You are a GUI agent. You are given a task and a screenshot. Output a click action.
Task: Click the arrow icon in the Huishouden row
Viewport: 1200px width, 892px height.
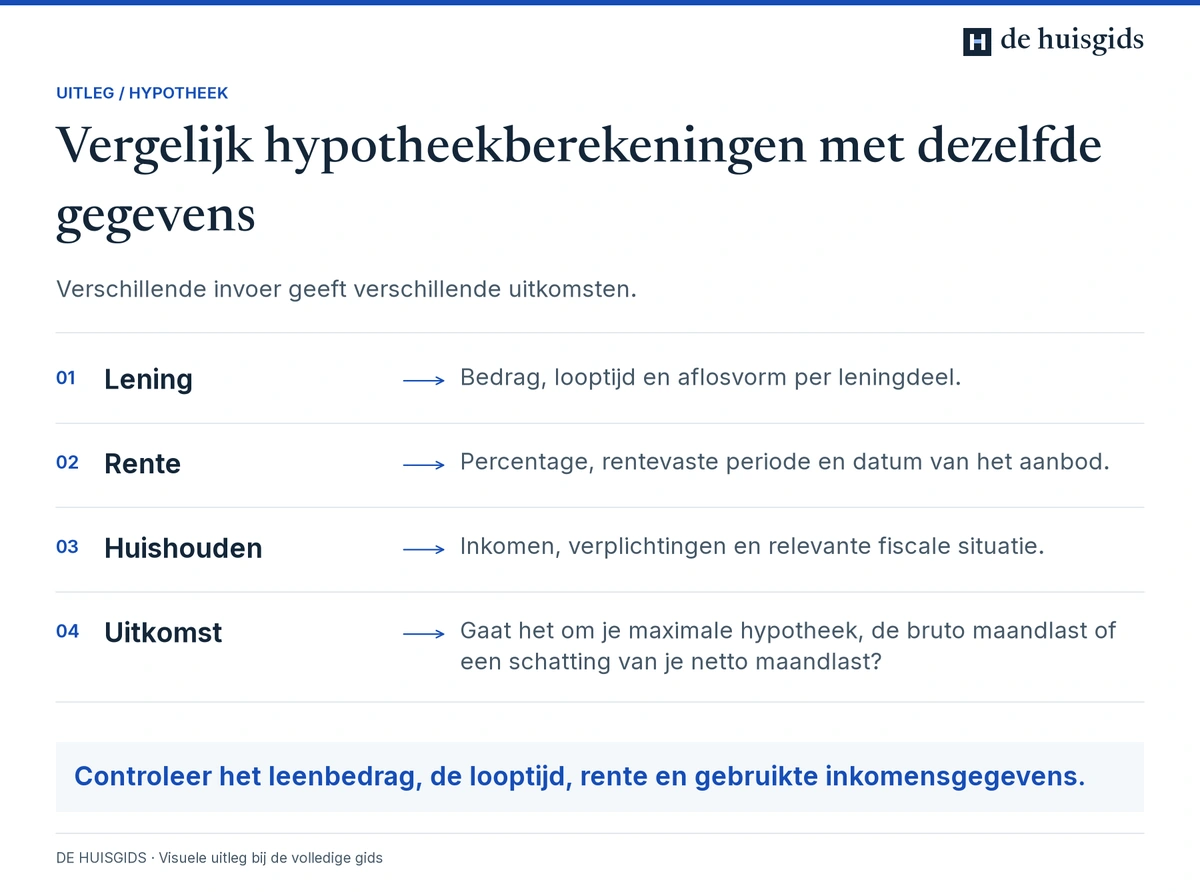click(423, 549)
